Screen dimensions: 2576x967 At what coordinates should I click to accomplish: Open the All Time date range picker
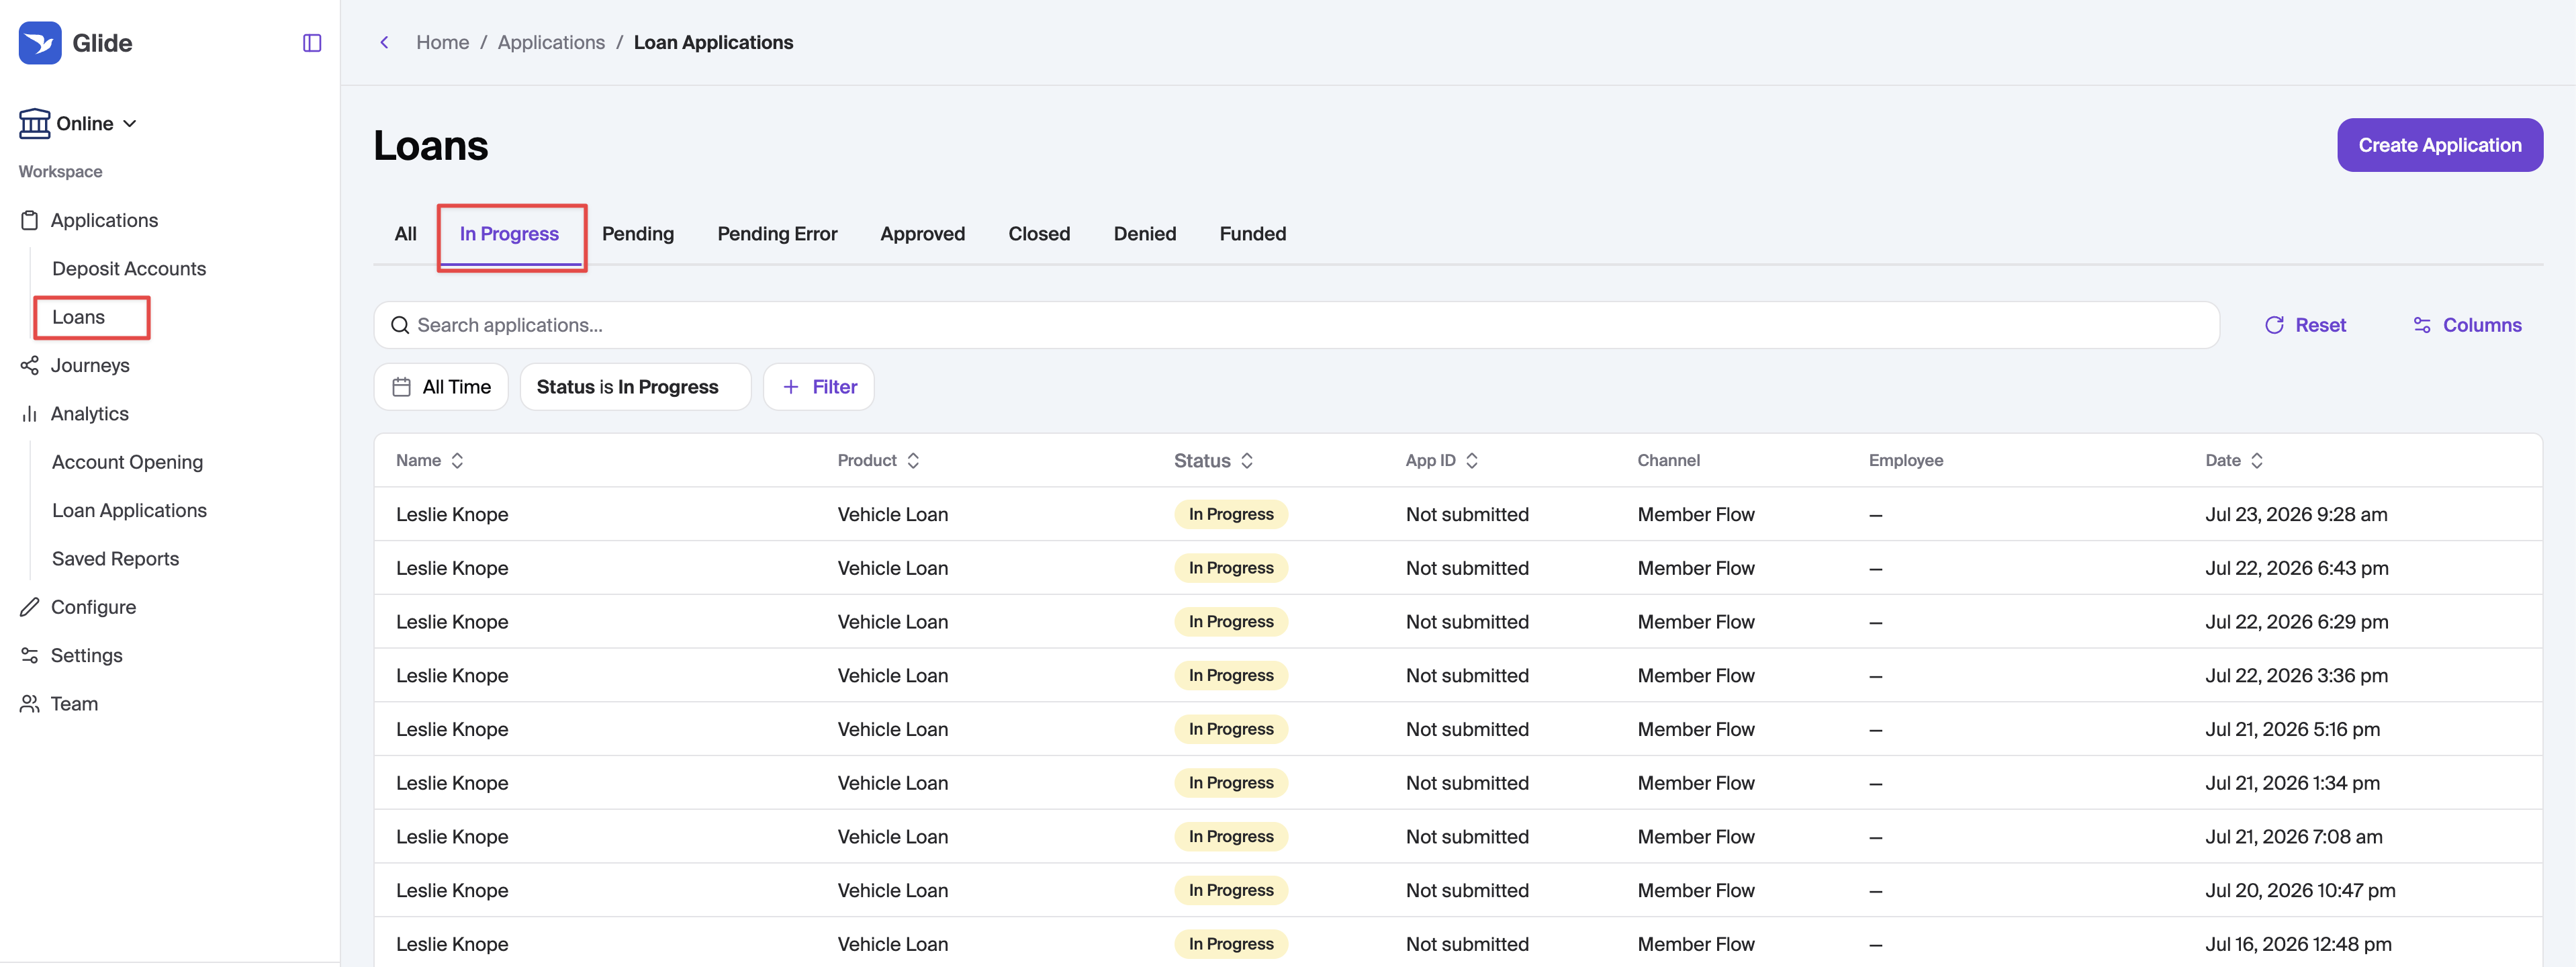[441, 387]
